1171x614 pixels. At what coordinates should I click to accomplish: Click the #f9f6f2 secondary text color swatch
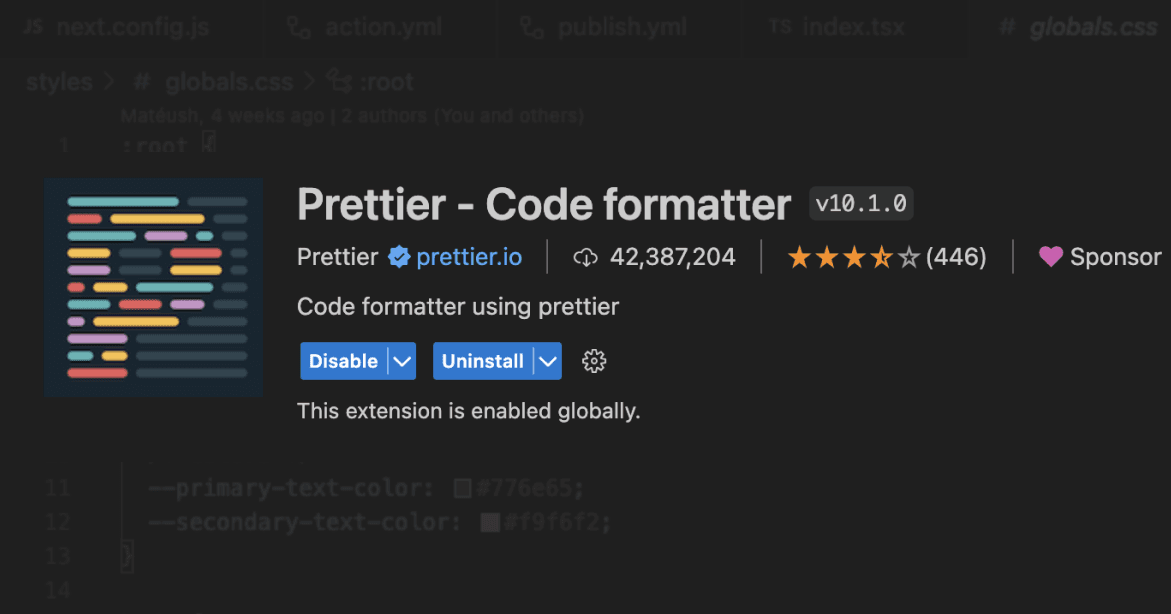pos(490,522)
